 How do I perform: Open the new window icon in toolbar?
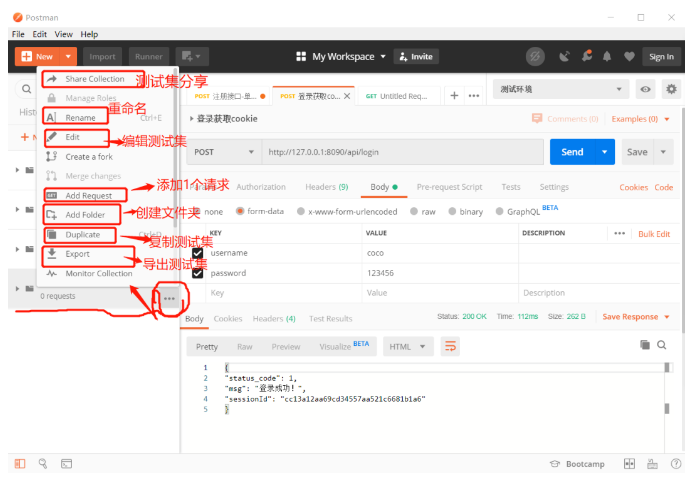(x=192, y=56)
